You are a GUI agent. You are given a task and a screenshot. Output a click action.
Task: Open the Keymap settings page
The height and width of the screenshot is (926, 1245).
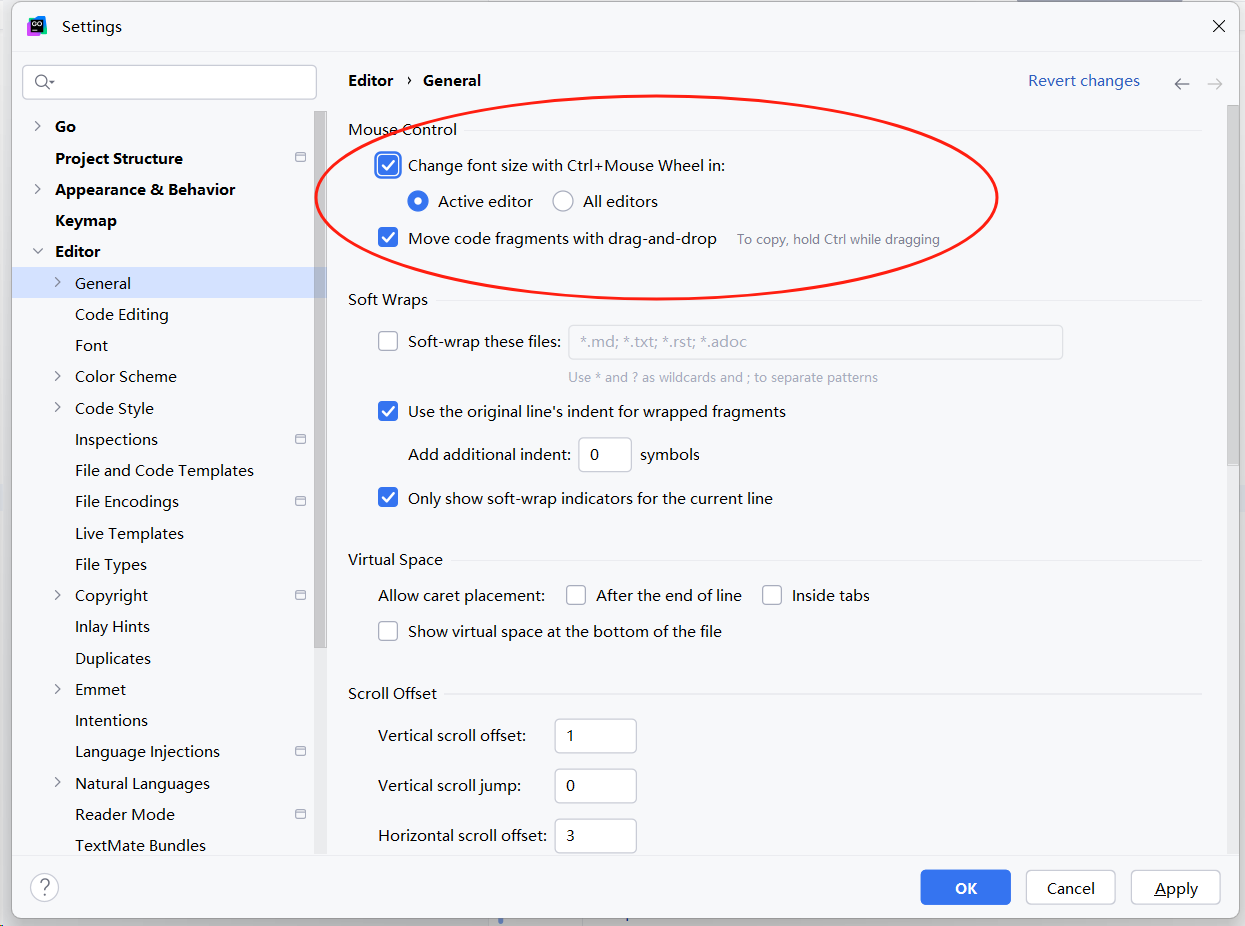86,221
